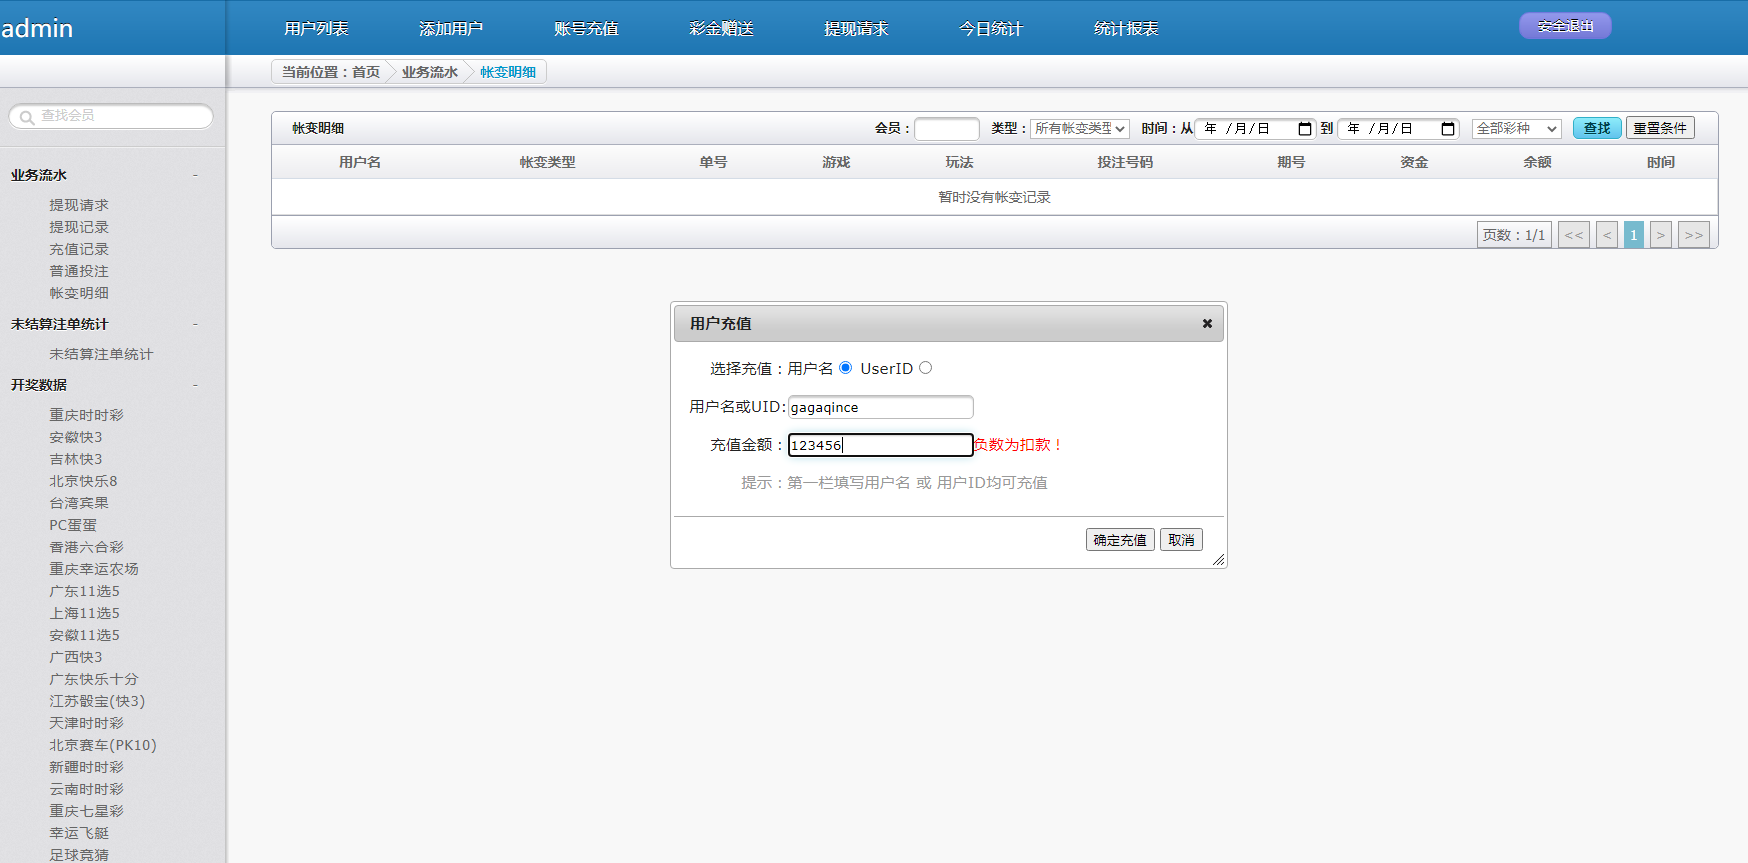The width and height of the screenshot is (1748, 863).
Task: Collapse the 业务流水 sidebar section
Action: (195, 175)
